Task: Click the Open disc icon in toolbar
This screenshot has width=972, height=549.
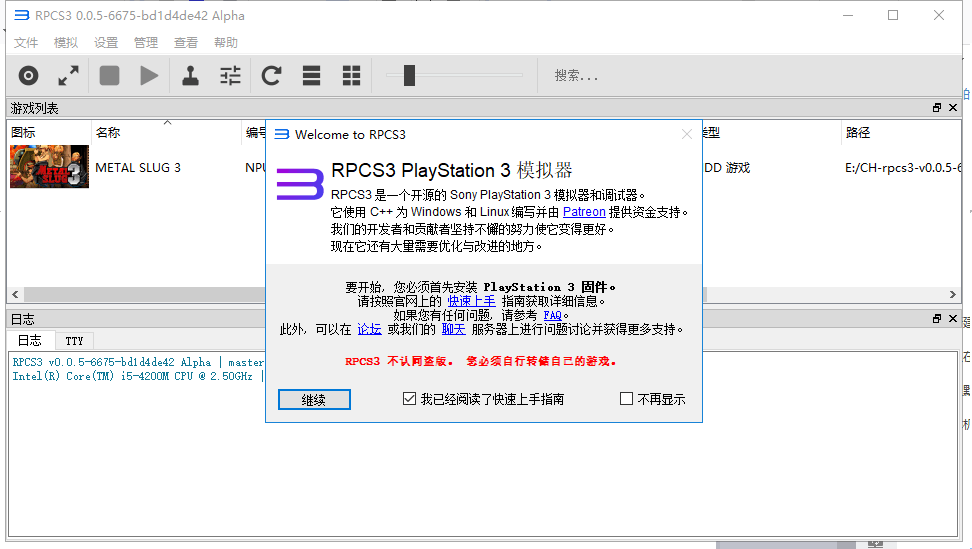Action: (28, 75)
